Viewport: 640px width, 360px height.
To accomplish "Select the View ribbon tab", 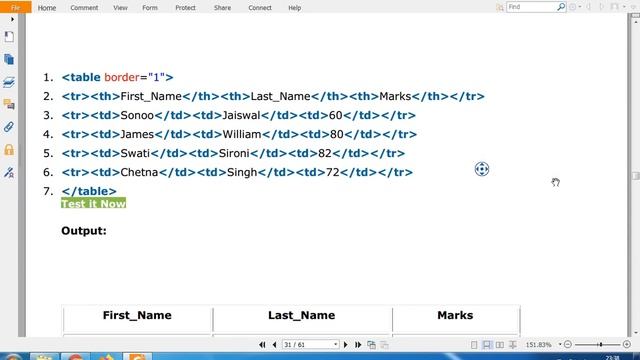I will pos(120,8).
